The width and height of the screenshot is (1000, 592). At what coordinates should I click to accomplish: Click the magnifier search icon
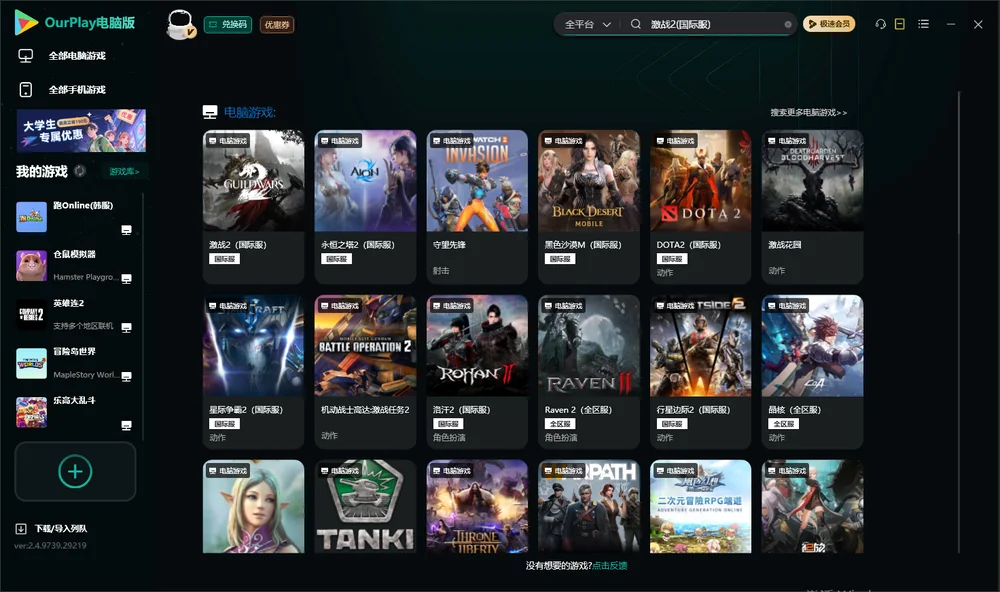[x=635, y=24]
